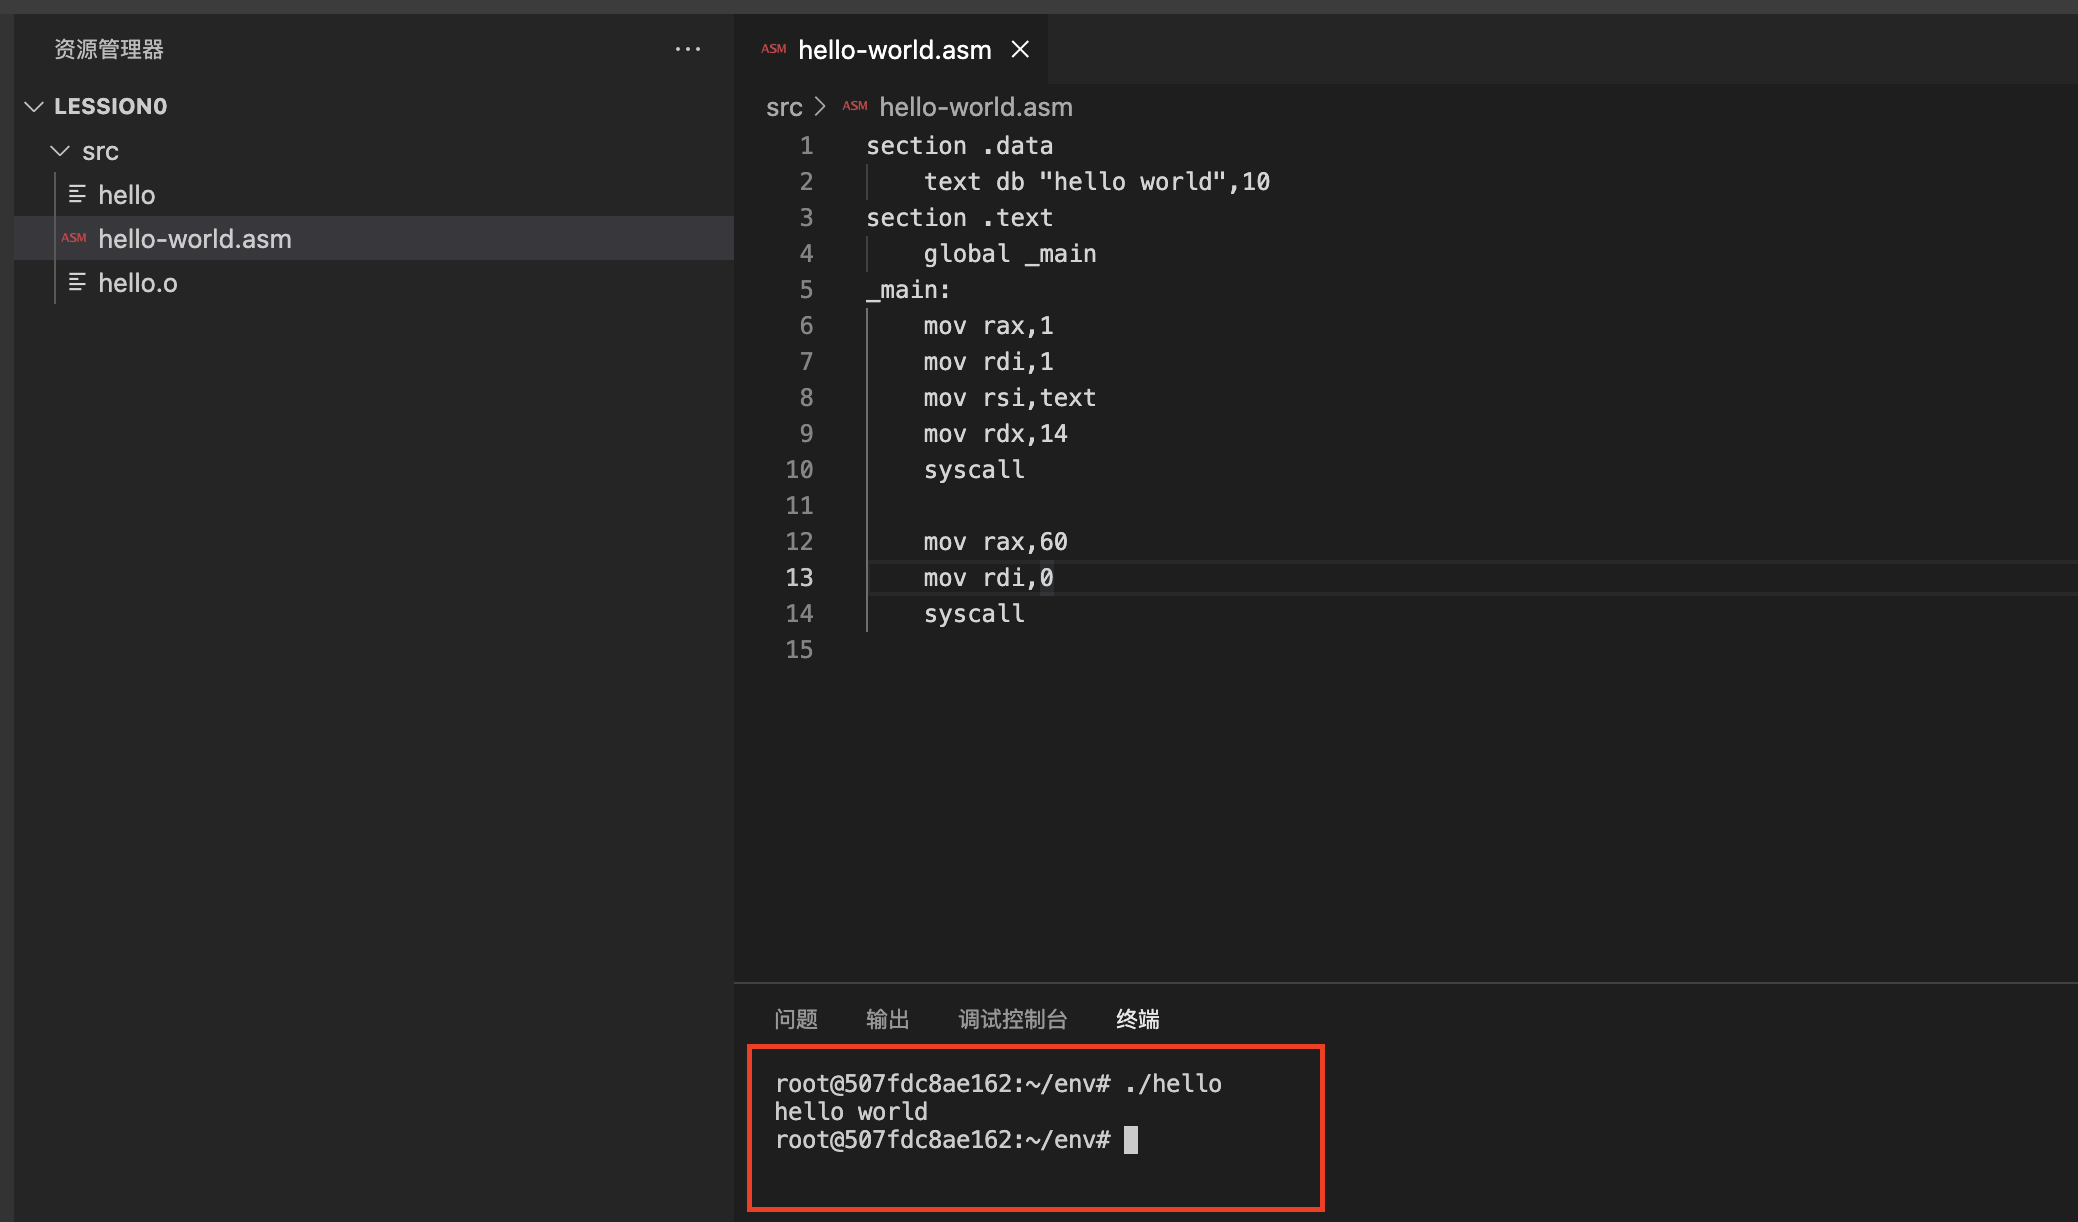This screenshot has width=2078, height=1222.
Task: Collapse the LESSION0 root folder
Action: pos(34,106)
